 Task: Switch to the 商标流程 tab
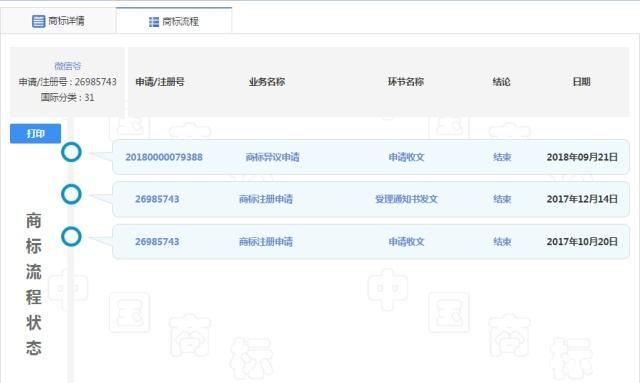pos(174,21)
